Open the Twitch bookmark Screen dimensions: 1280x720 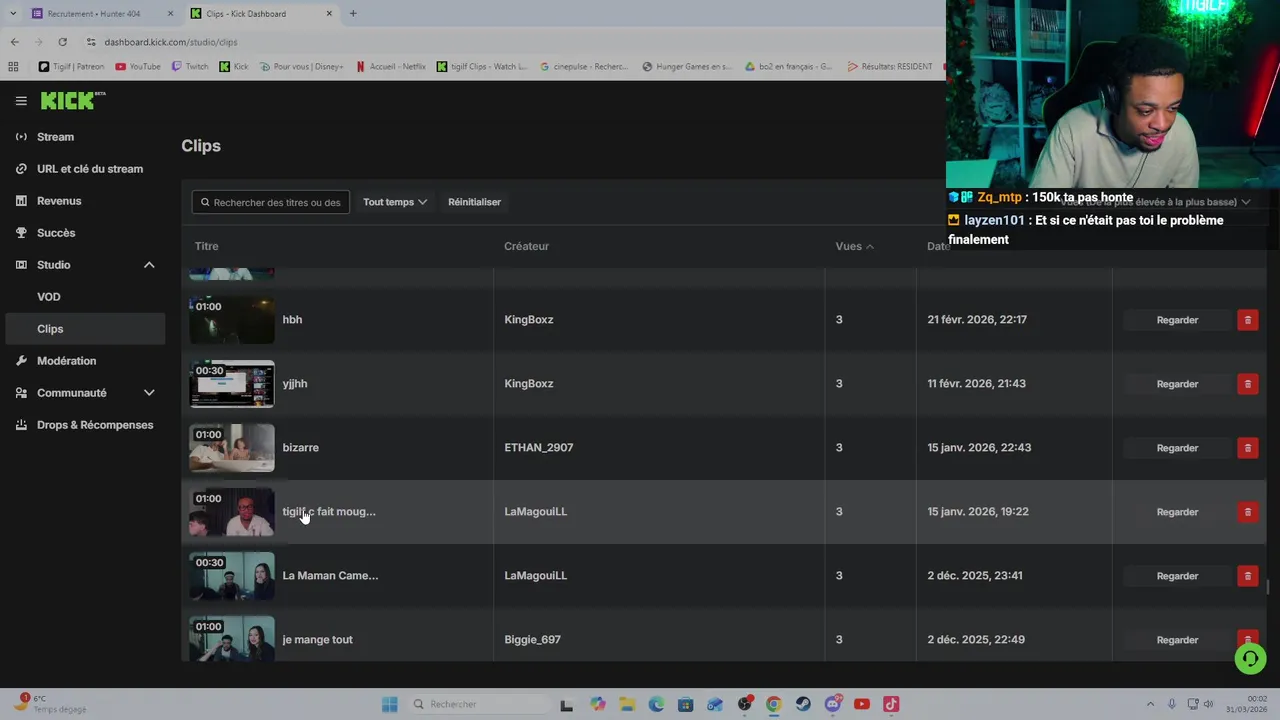click(x=190, y=67)
